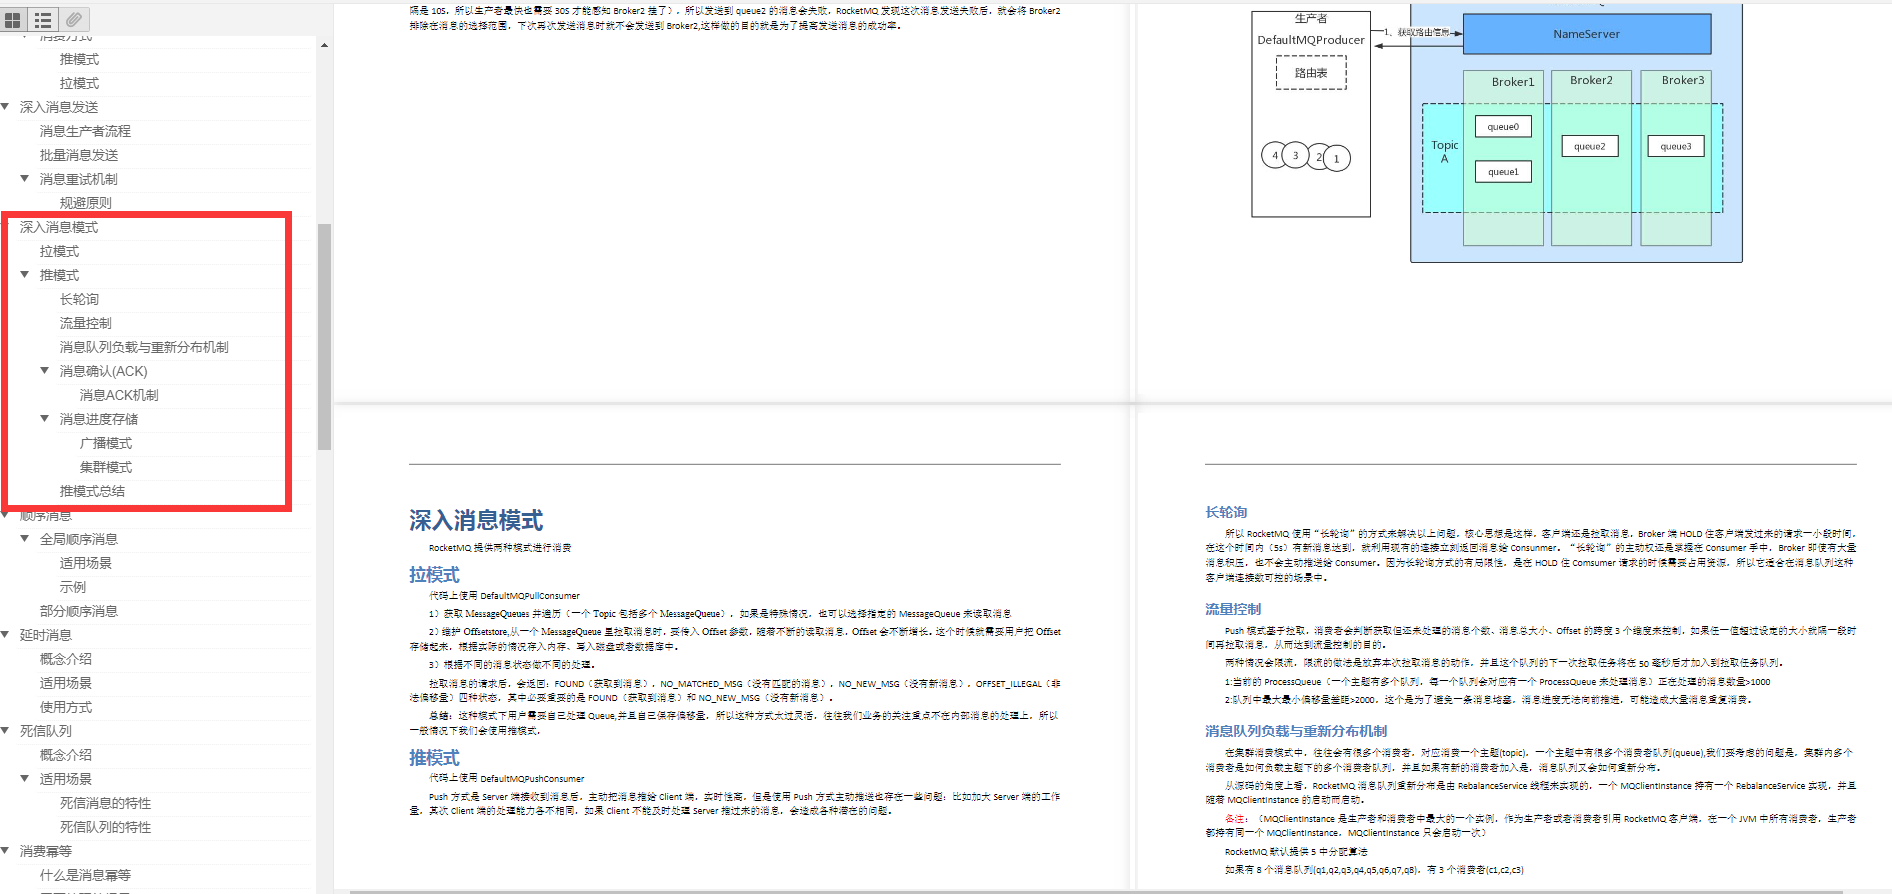The image size is (1892, 894).
Task: Click the queue2 box in the diagram
Action: [x=1590, y=146]
